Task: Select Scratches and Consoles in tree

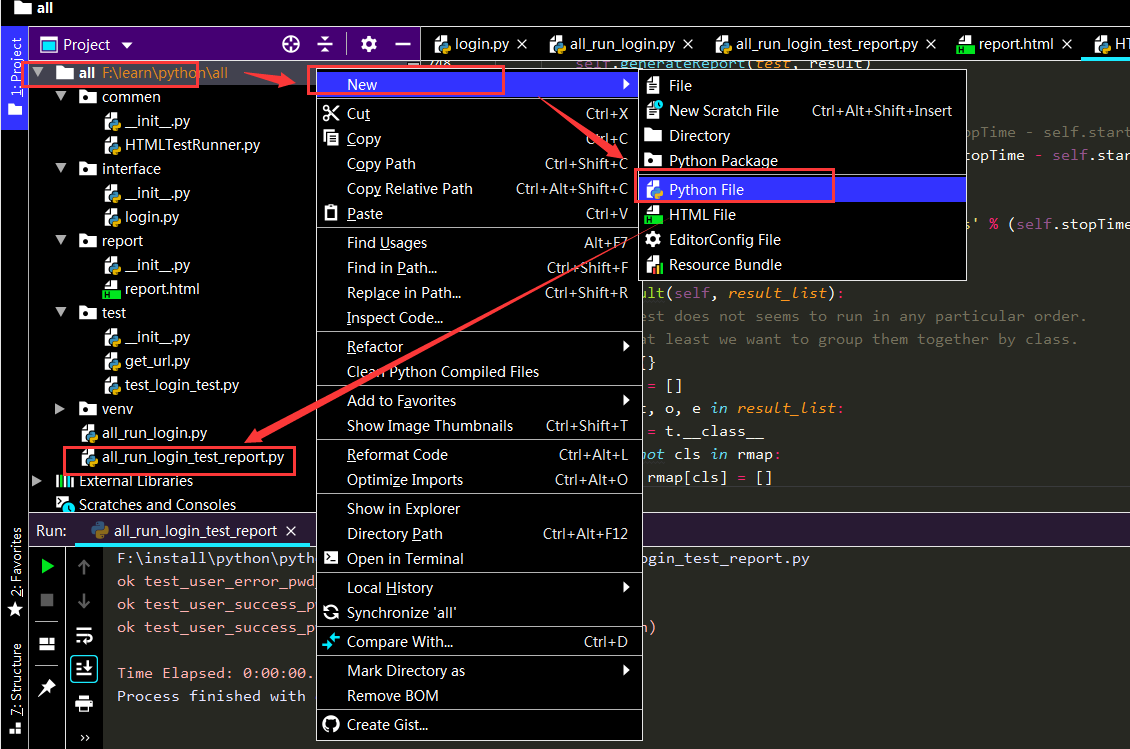Action: point(157,505)
